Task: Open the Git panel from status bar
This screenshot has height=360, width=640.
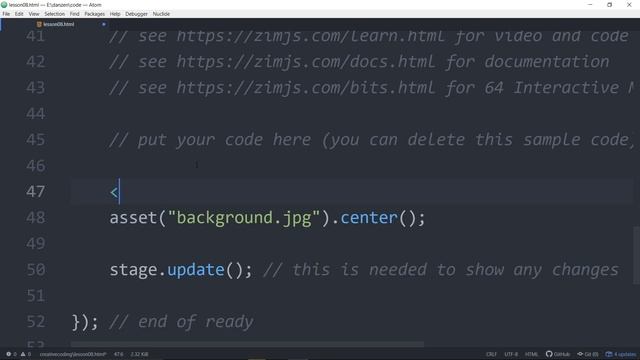Action: (588, 354)
